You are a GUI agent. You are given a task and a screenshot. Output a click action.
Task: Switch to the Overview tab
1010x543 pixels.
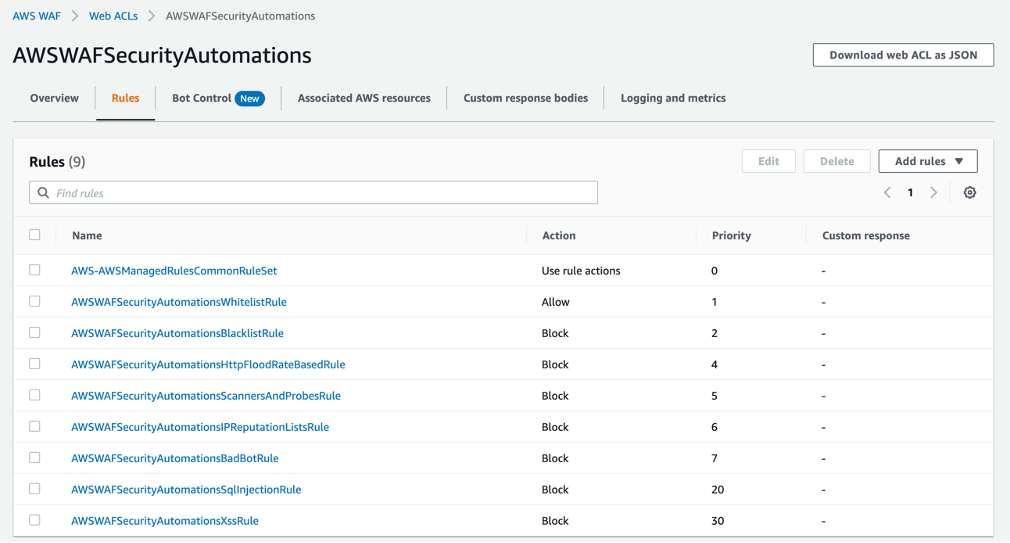click(x=54, y=98)
